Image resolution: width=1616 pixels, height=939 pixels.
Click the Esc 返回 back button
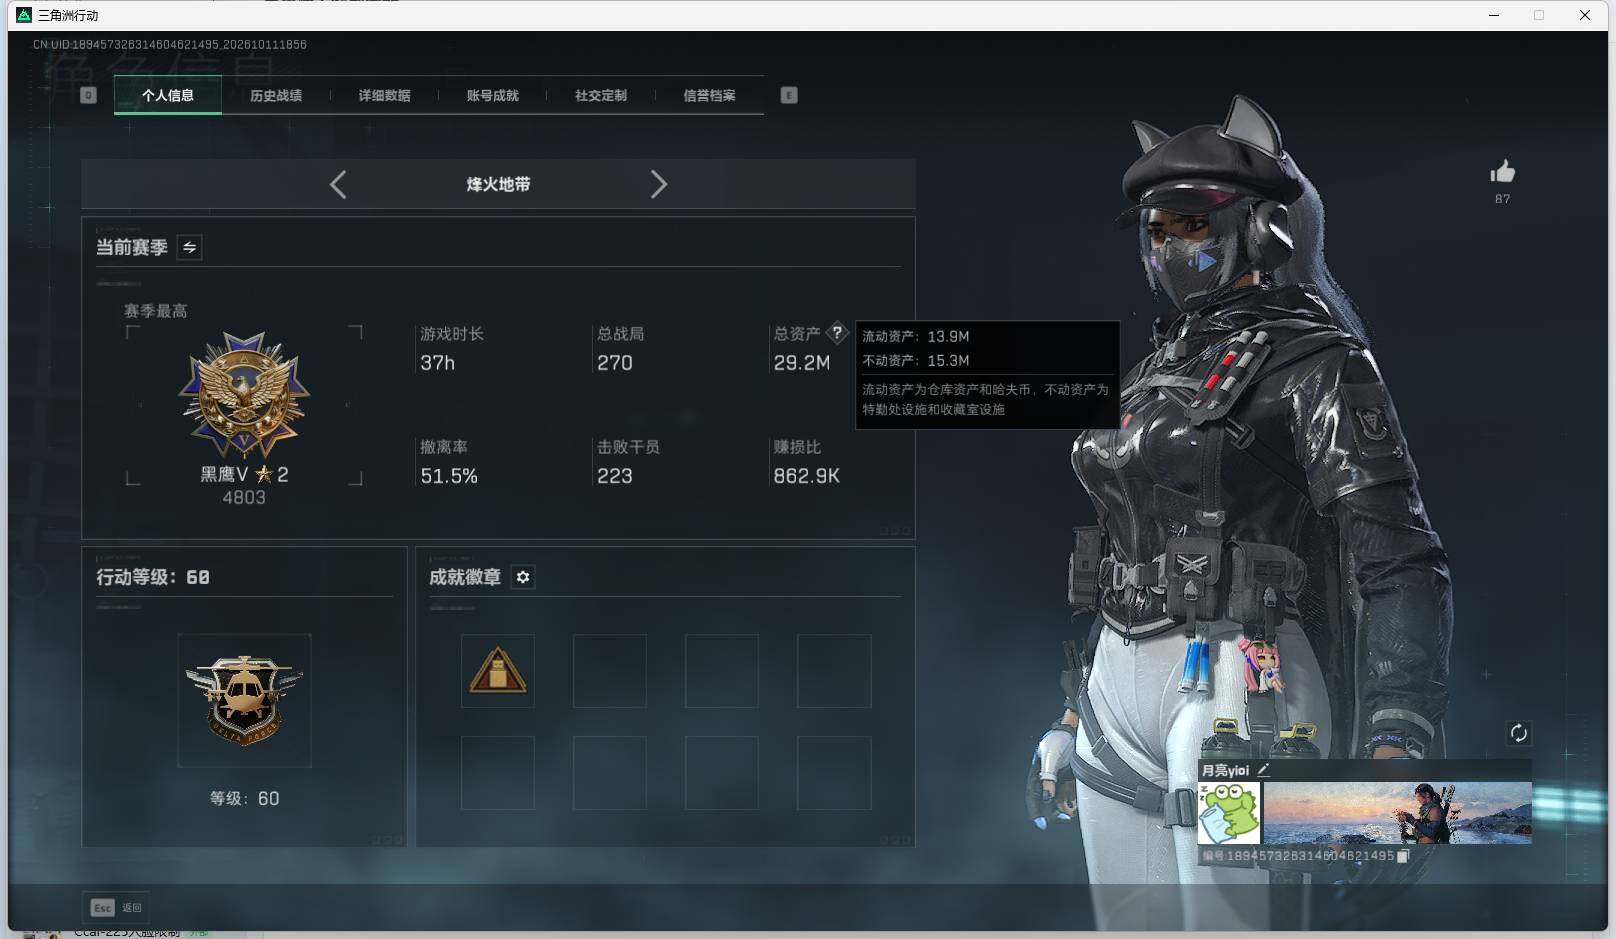[x=116, y=907]
